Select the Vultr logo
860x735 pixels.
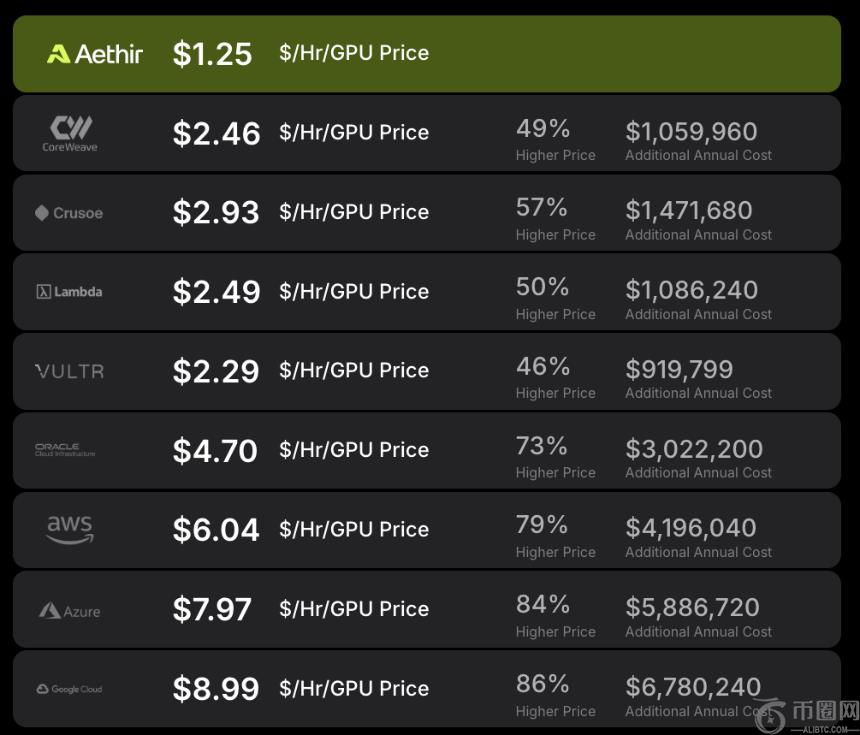pos(69,371)
